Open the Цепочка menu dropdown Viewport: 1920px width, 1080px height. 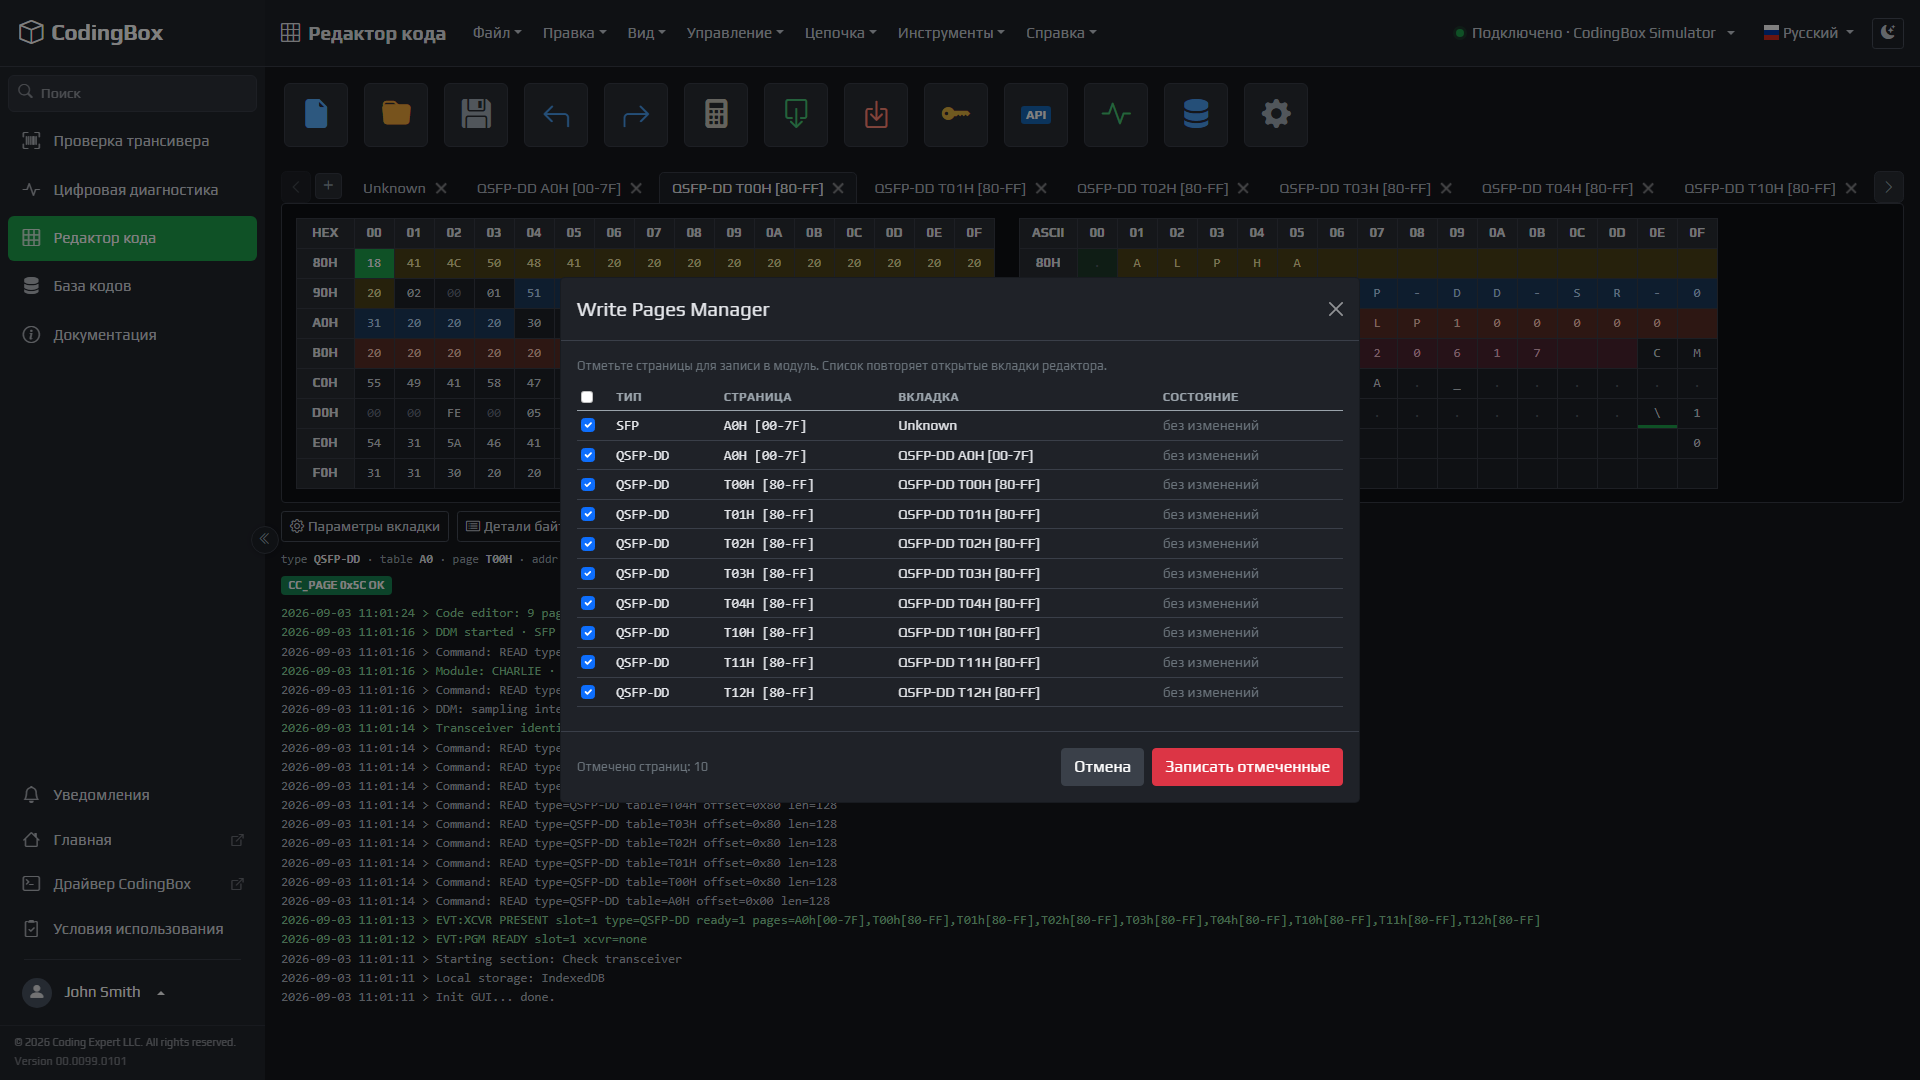tap(840, 33)
